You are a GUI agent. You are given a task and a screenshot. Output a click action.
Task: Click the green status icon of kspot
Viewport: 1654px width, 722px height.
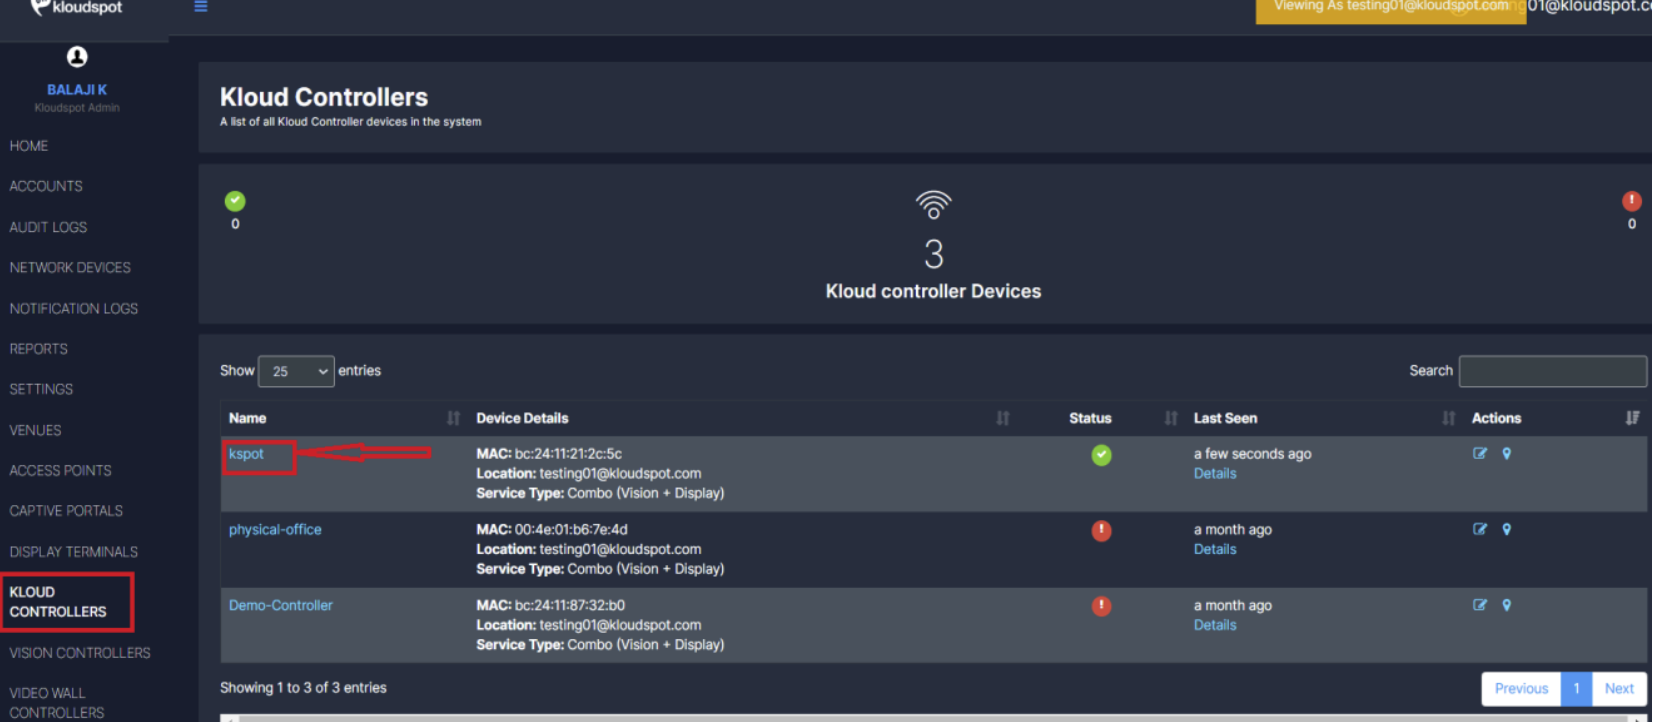pyautogui.click(x=1101, y=455)
